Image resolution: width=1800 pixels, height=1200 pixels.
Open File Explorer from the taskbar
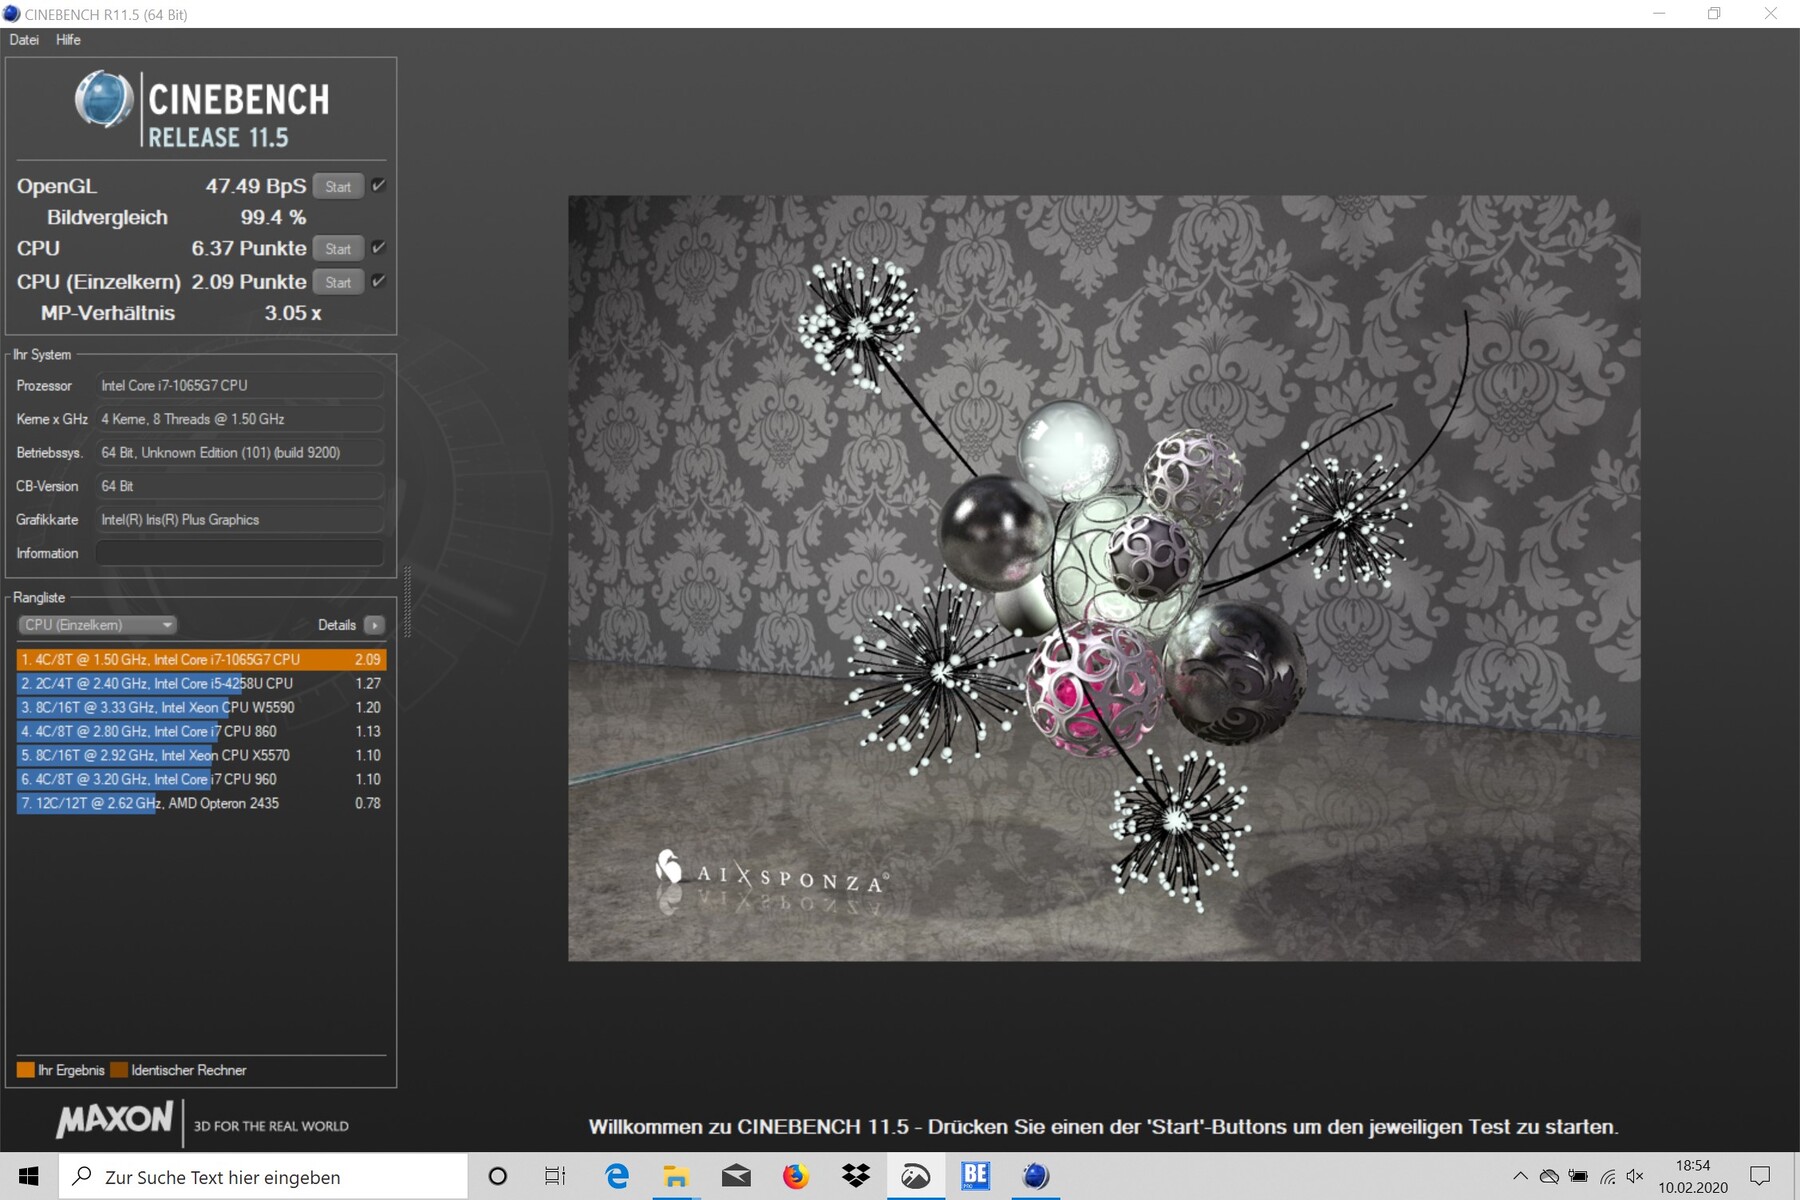tap(676, 1176)
